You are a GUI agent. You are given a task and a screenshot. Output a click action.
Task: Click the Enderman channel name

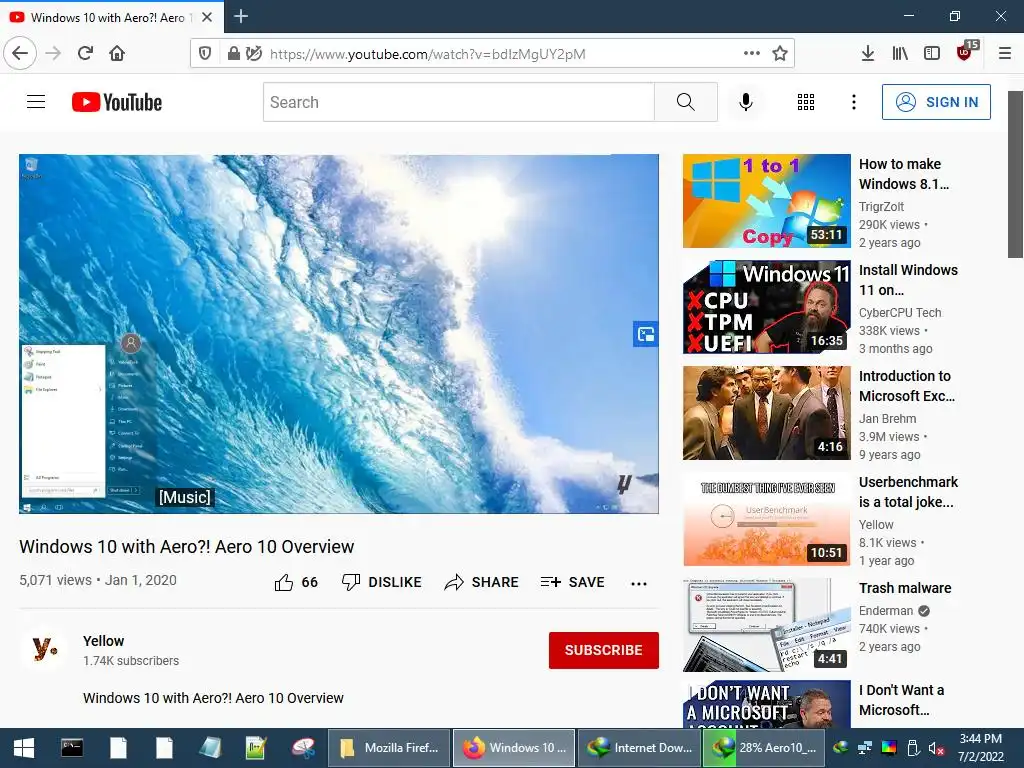pyautogui.click(x=886, y=611)
